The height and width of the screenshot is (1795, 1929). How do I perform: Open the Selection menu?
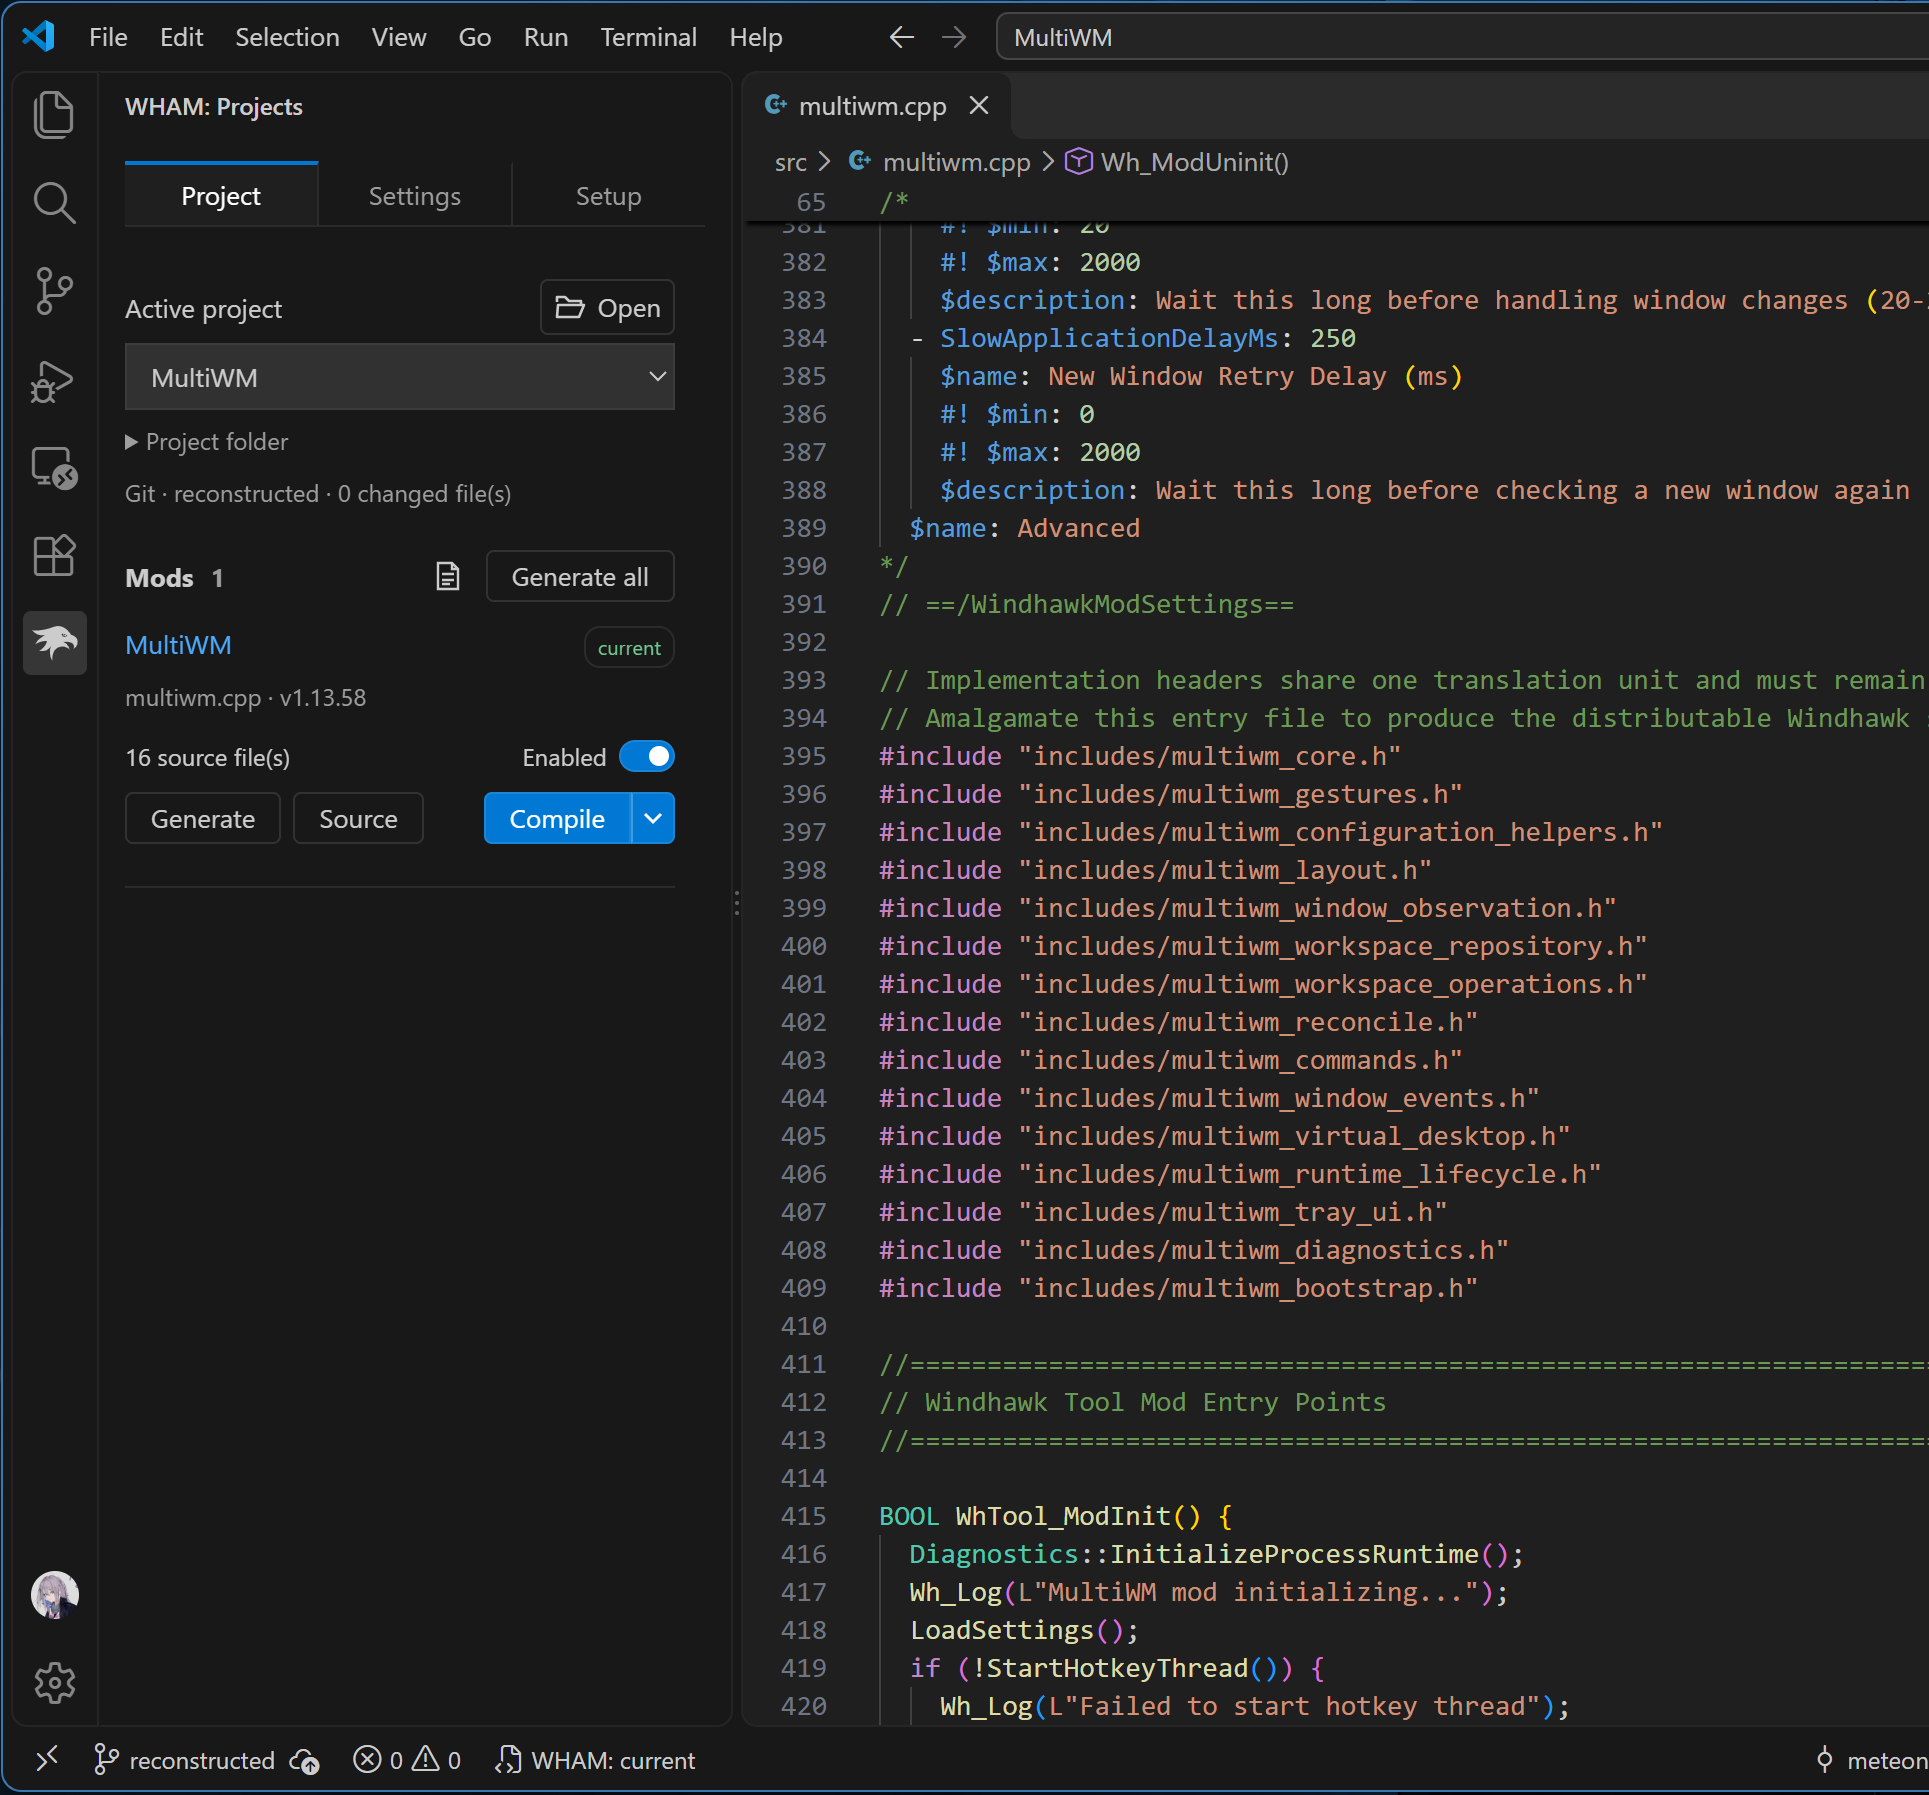(287, 37)
